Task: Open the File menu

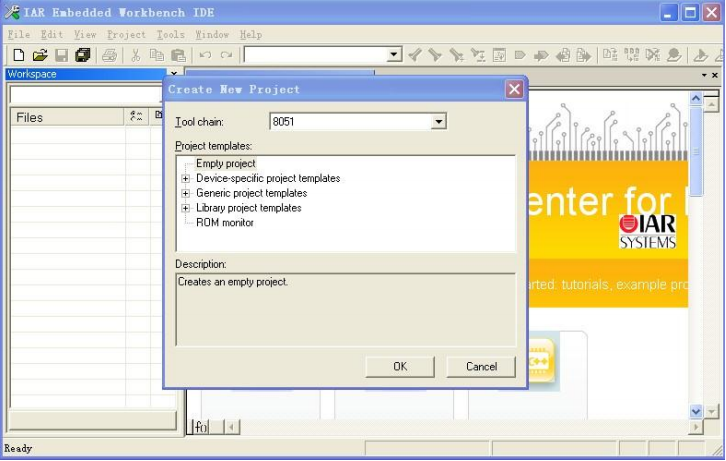Action: (19, 35)
